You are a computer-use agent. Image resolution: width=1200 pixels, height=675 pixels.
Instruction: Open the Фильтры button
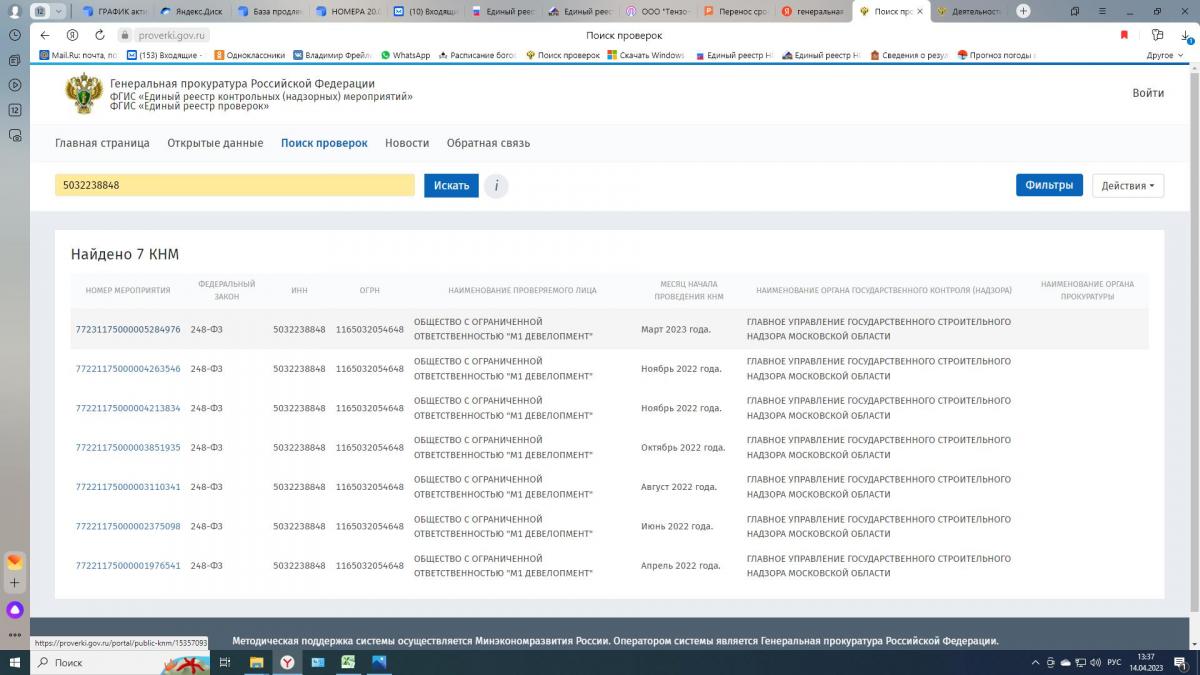point(1049,185)
